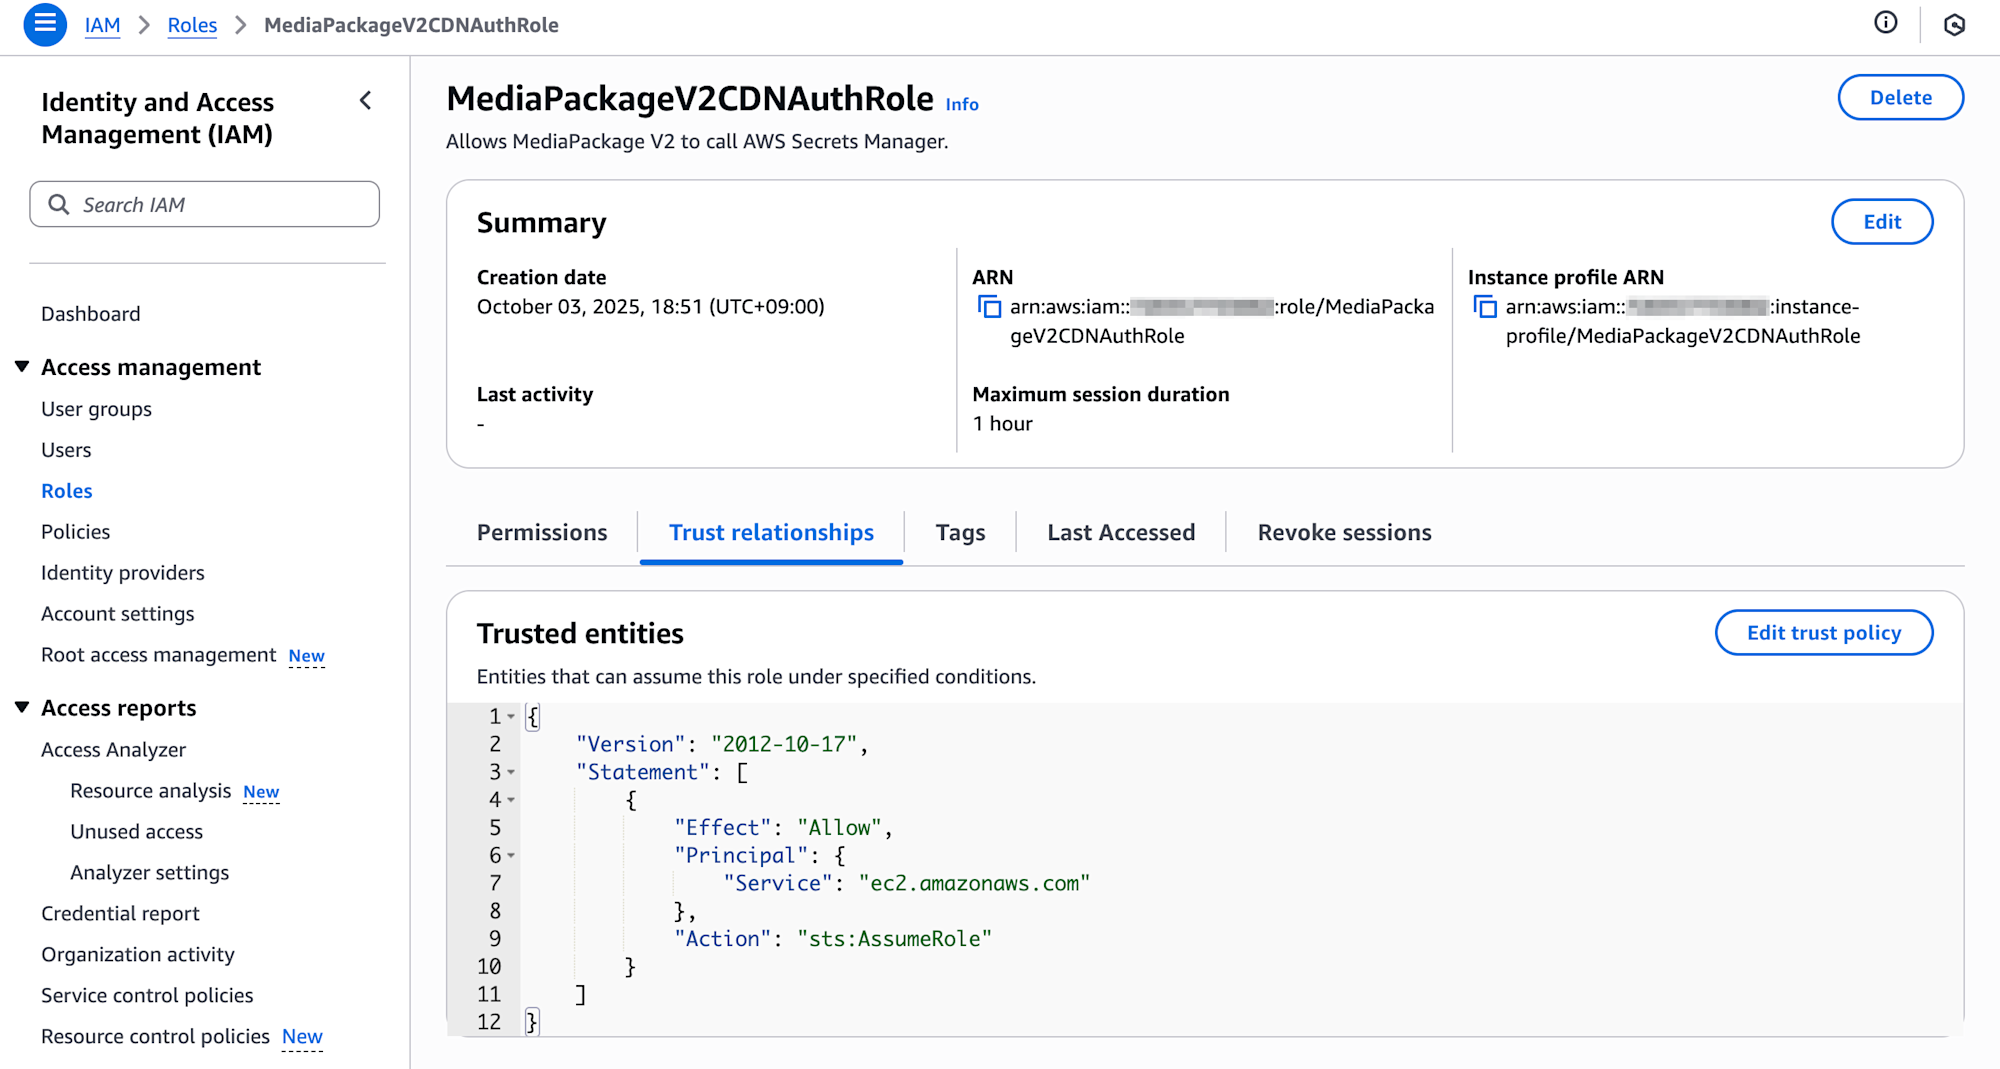Open the Revoke sessions tab
The width and height of the screenshot is (2000, 1069).
click(x=1344, y=533)
